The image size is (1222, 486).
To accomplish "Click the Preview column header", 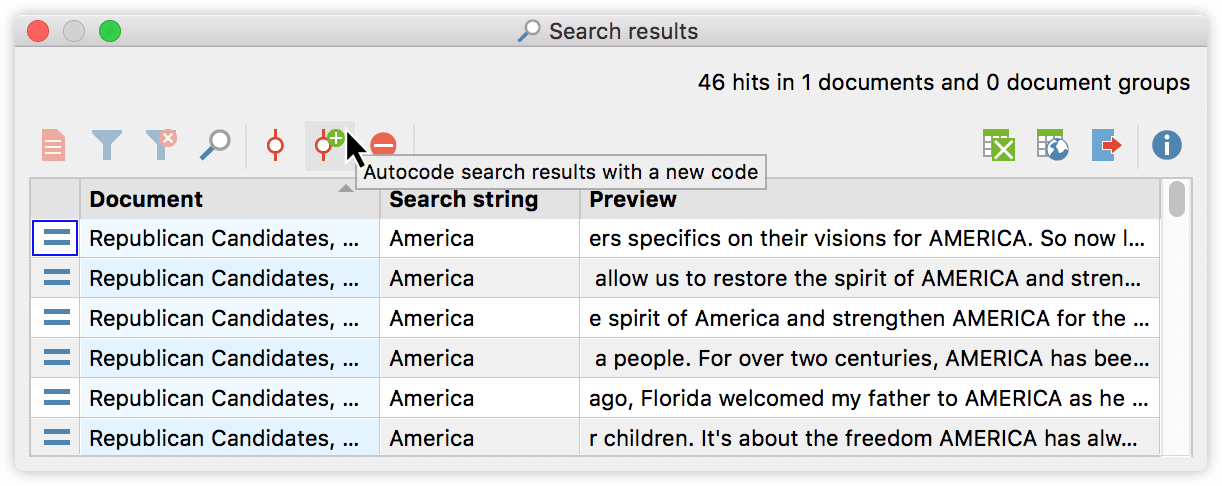I will click(x=870, y=199).
